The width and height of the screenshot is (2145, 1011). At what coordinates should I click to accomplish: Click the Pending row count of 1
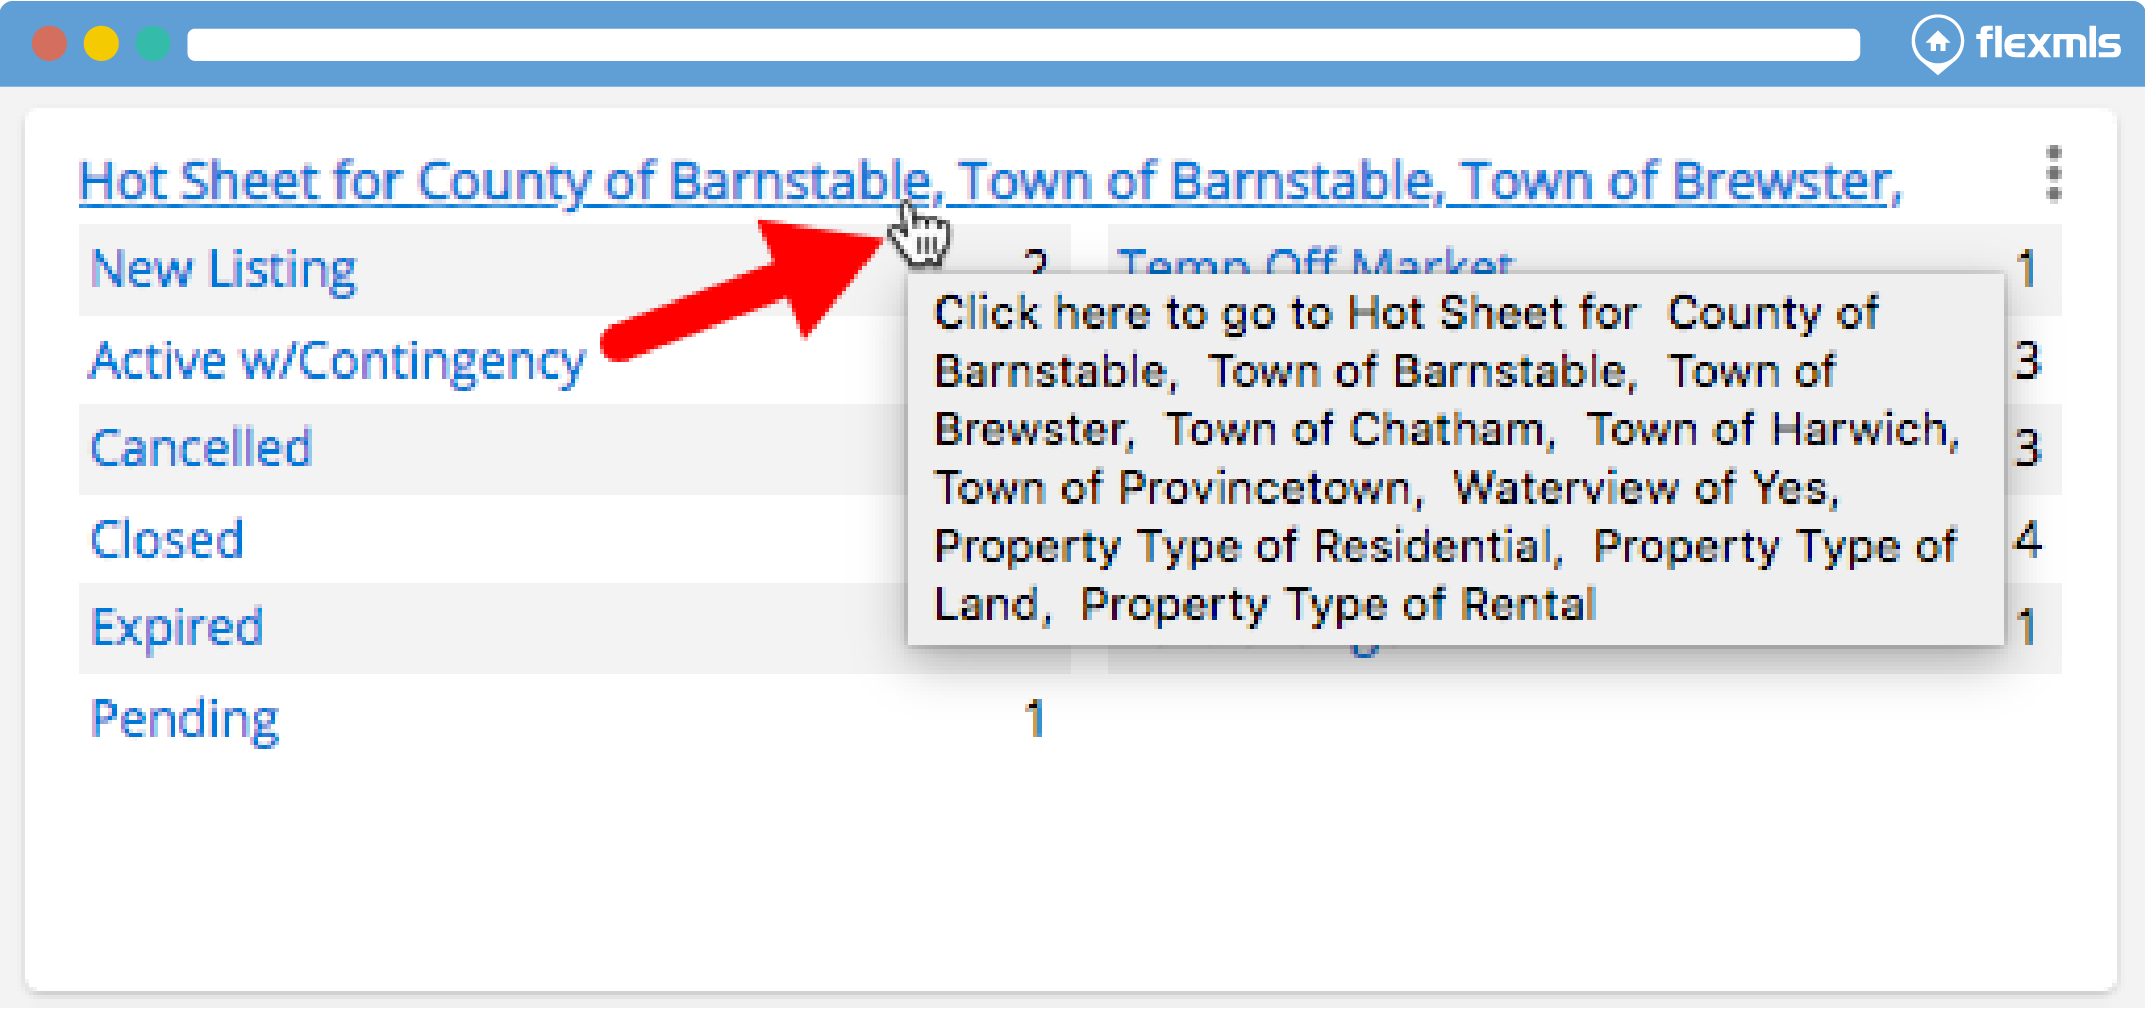(1034, 719)
